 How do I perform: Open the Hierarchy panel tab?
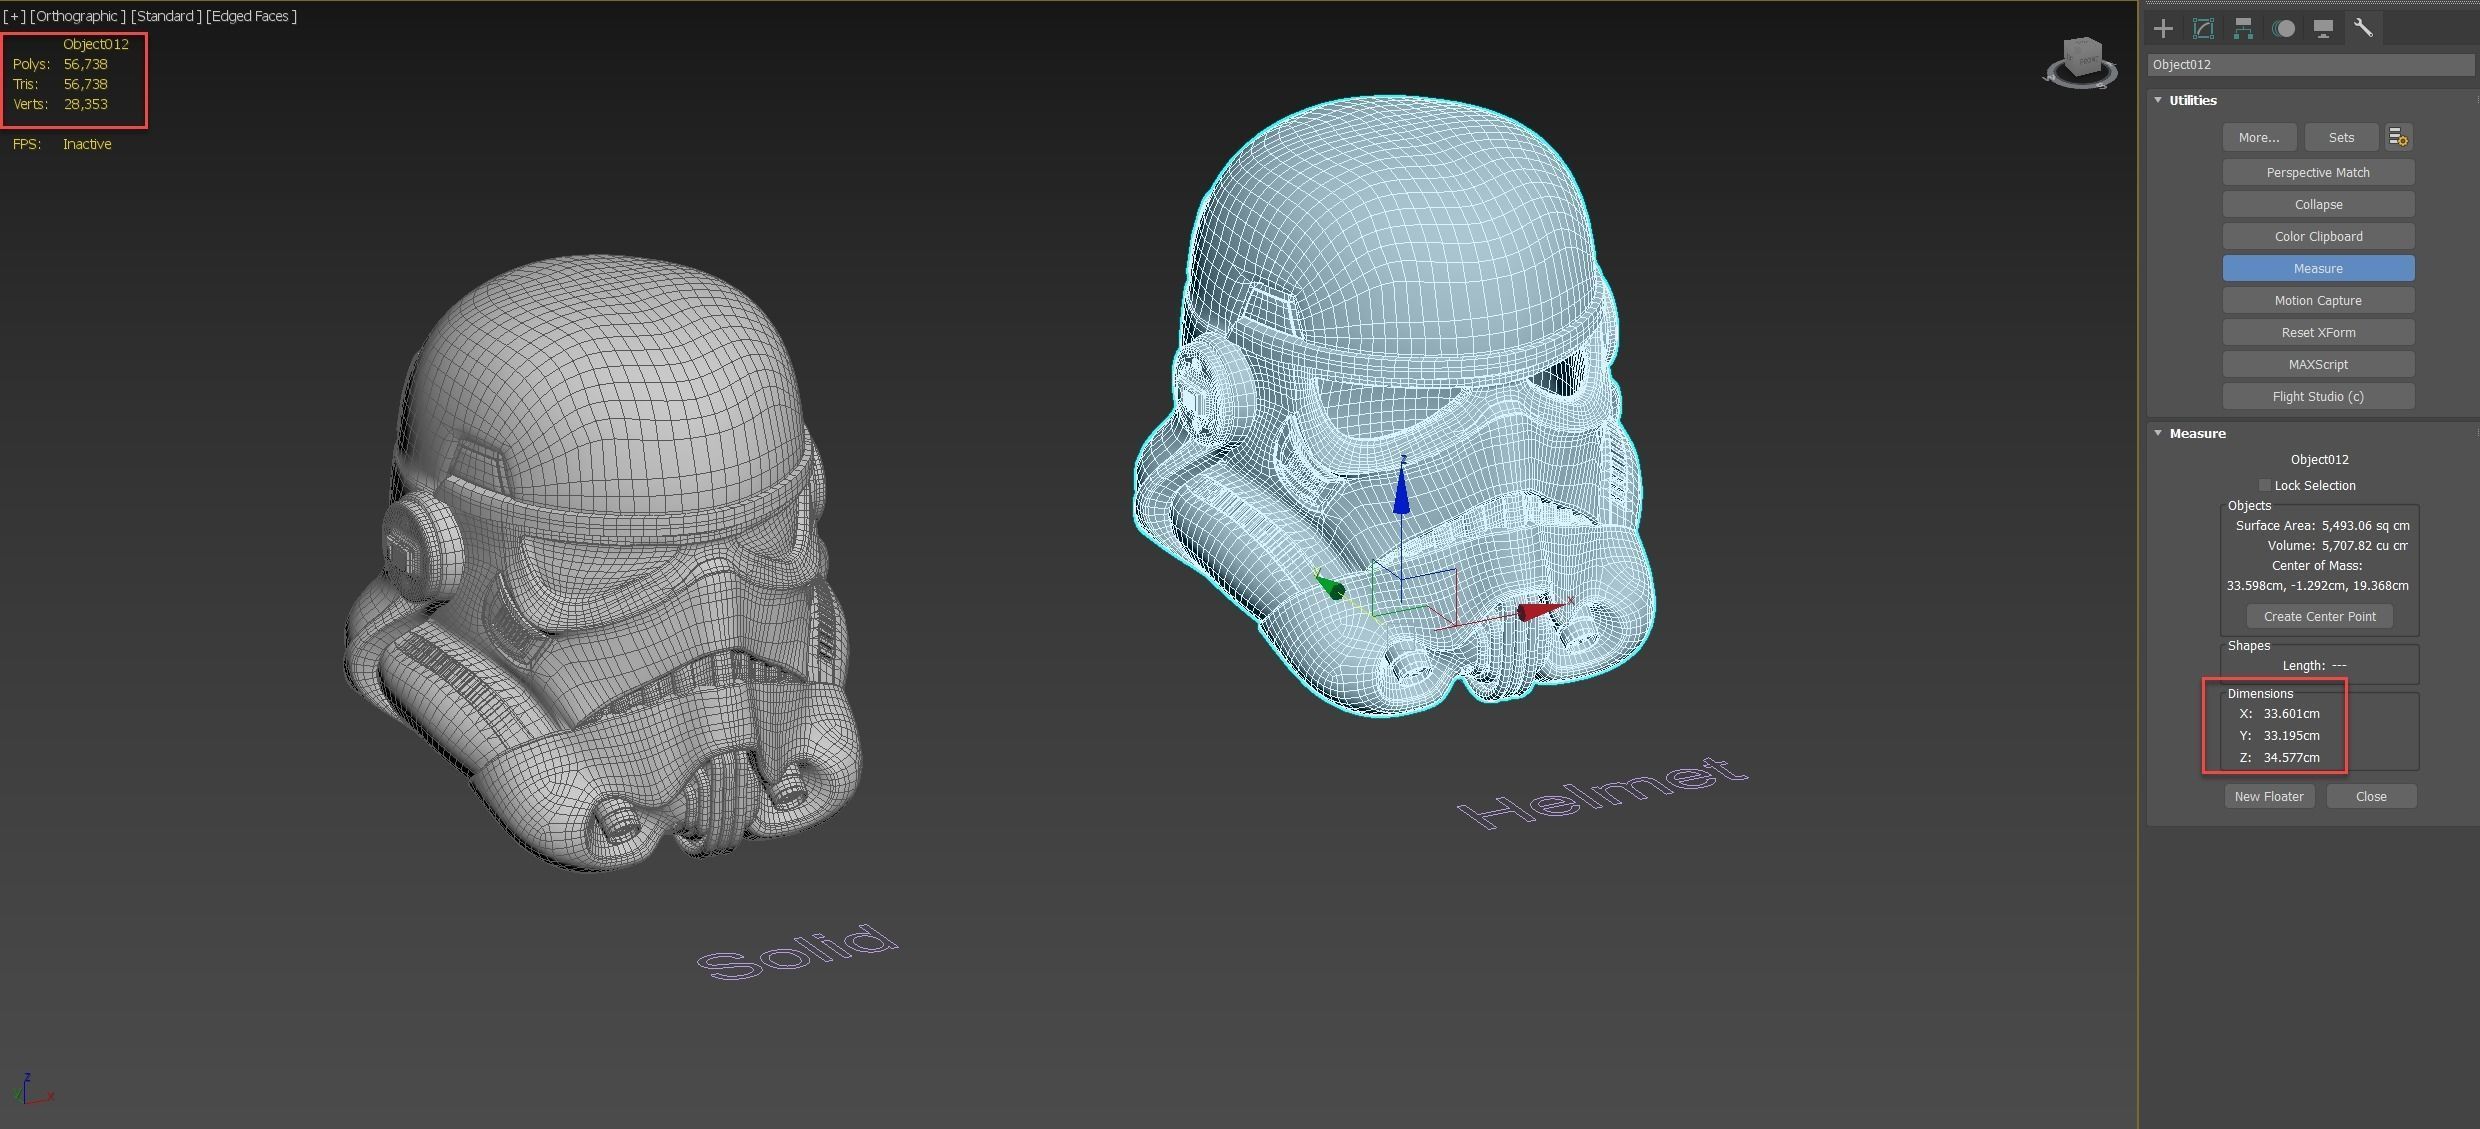click(x=2243, y=28)
